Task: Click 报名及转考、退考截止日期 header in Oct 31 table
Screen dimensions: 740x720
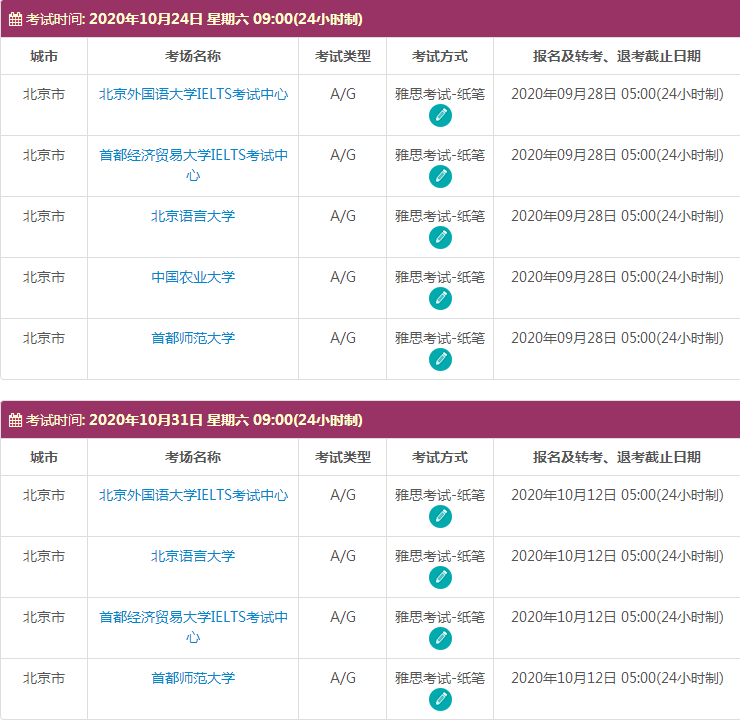Action: pos(617,457)
